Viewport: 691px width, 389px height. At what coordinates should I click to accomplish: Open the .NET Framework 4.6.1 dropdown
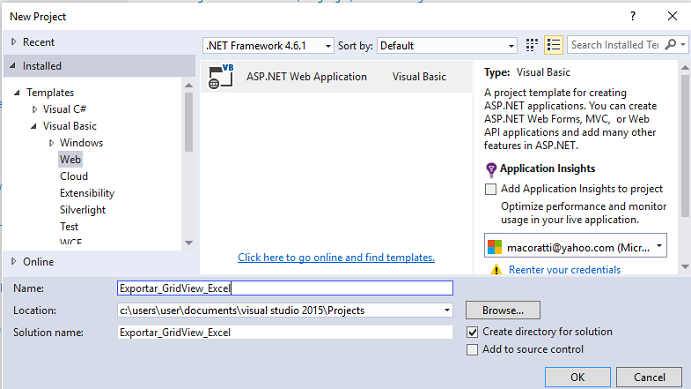268,45
